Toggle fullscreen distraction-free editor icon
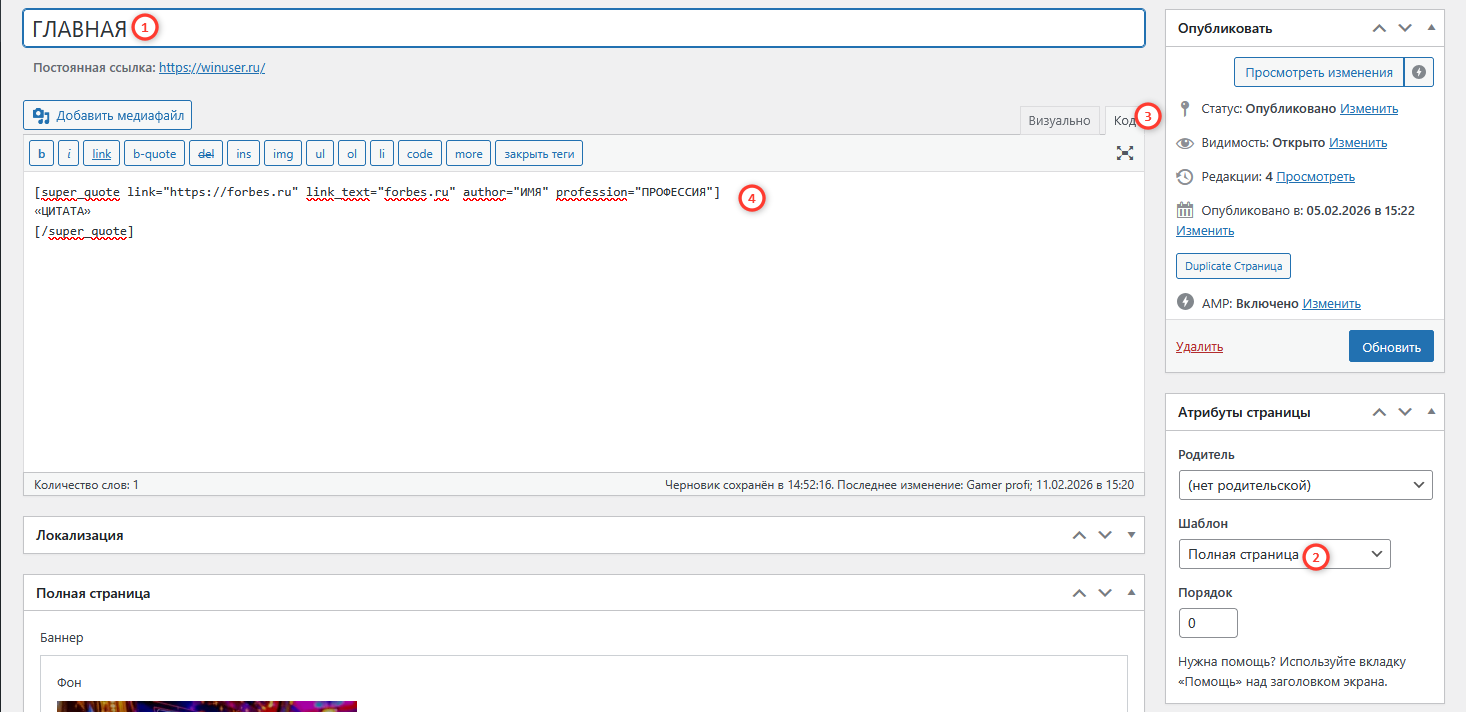Image resolution: width=1466 pixels, height=712 pixels. [x=1125, y=153]
